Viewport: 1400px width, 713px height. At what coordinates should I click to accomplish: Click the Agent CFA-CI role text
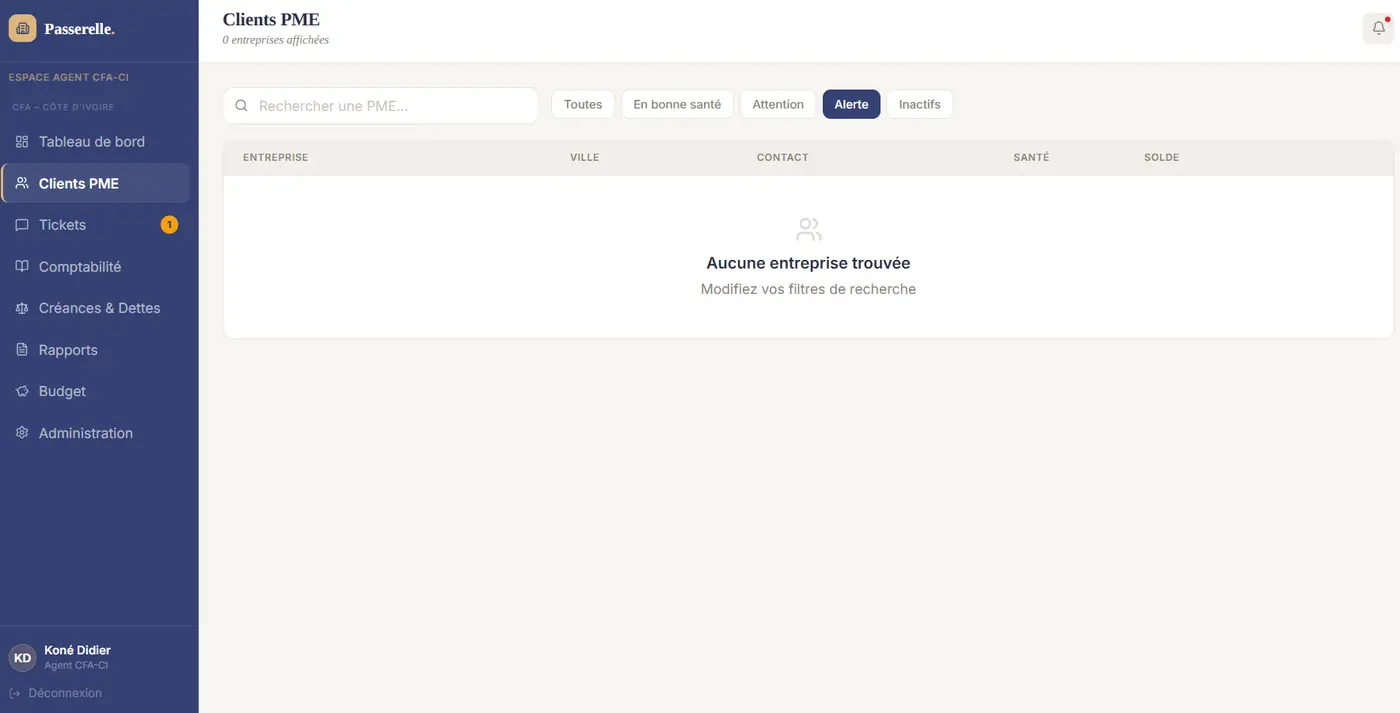point(76,666)
